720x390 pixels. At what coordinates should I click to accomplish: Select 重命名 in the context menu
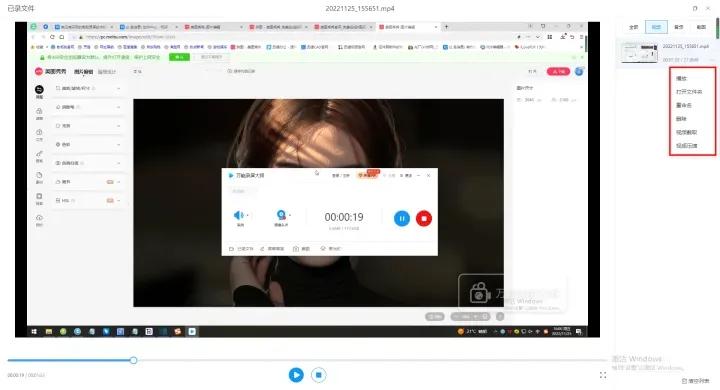[684, 105]
